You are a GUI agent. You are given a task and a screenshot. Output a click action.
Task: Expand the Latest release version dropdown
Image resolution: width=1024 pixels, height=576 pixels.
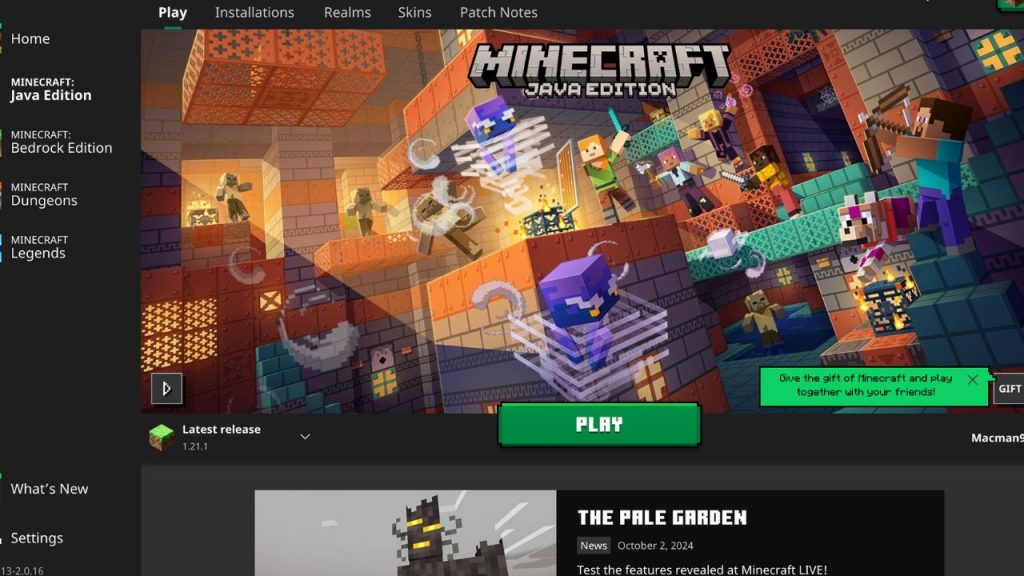[305, 436]
